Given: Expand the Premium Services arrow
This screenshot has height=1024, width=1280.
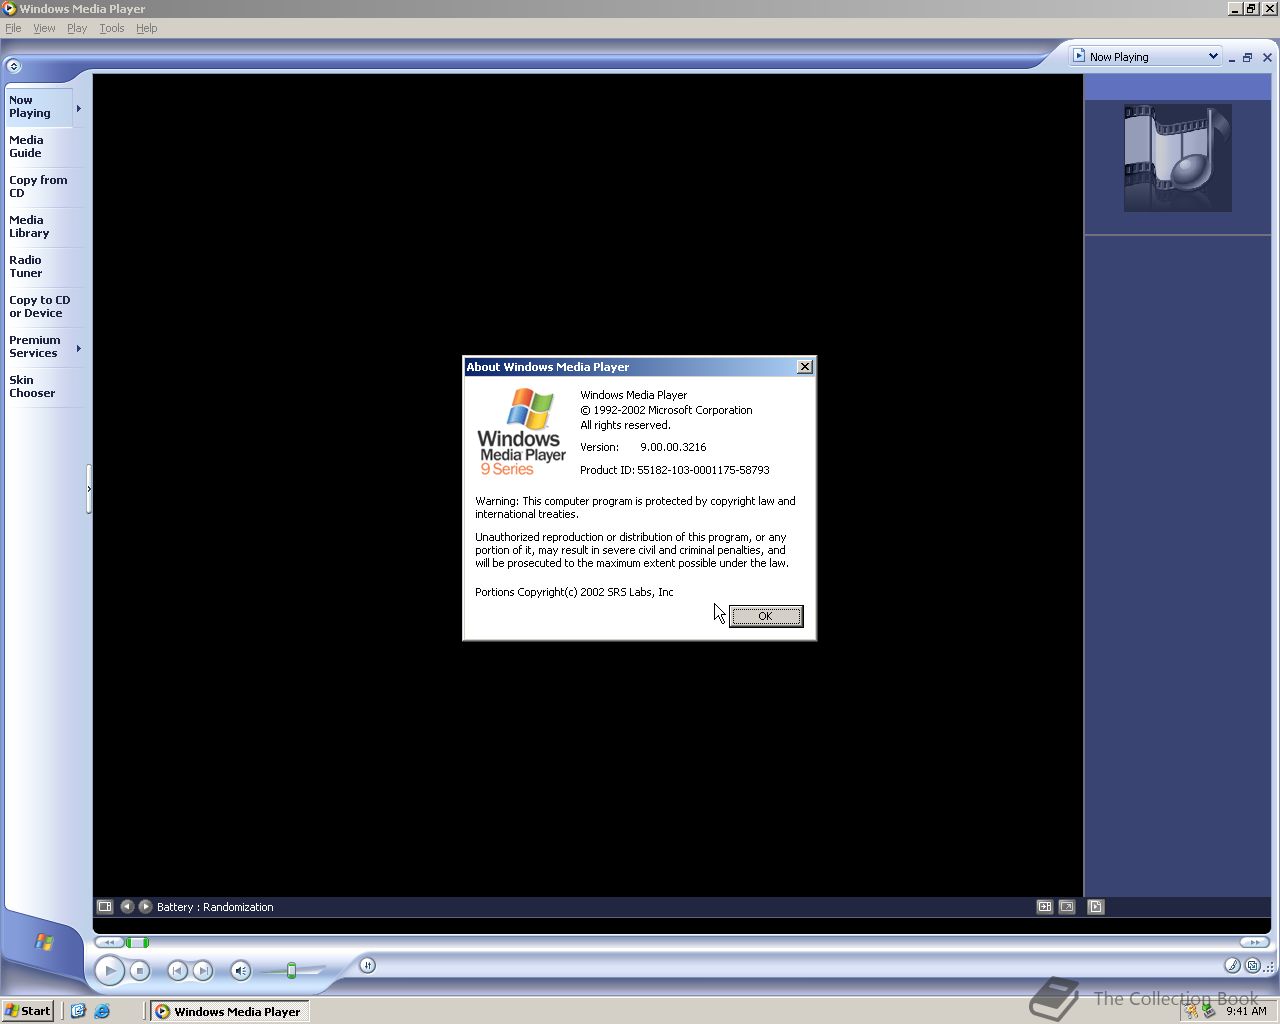Looking at the screenshot, I should (x=79, y=348).
